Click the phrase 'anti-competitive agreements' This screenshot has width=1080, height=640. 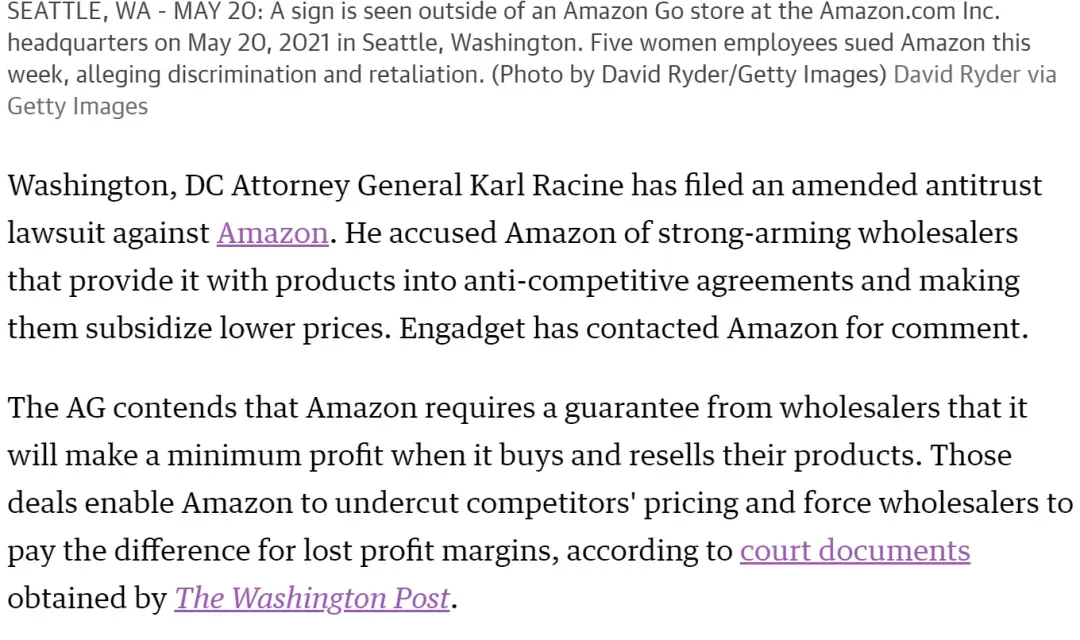(658, 281)
